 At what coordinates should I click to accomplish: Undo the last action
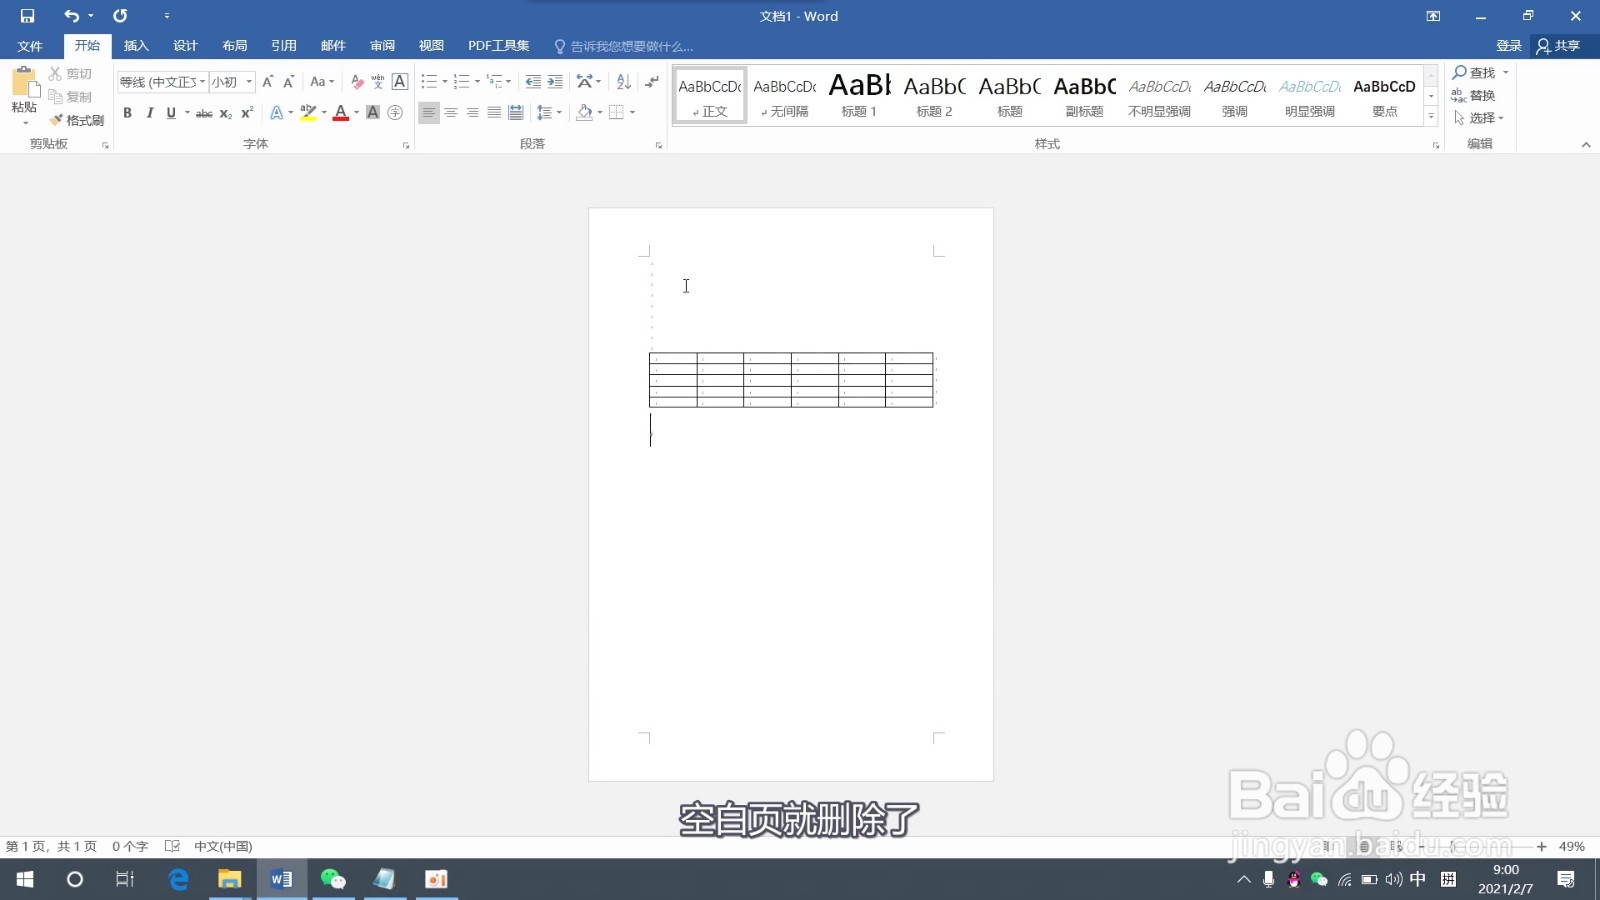tap(71, 16)
